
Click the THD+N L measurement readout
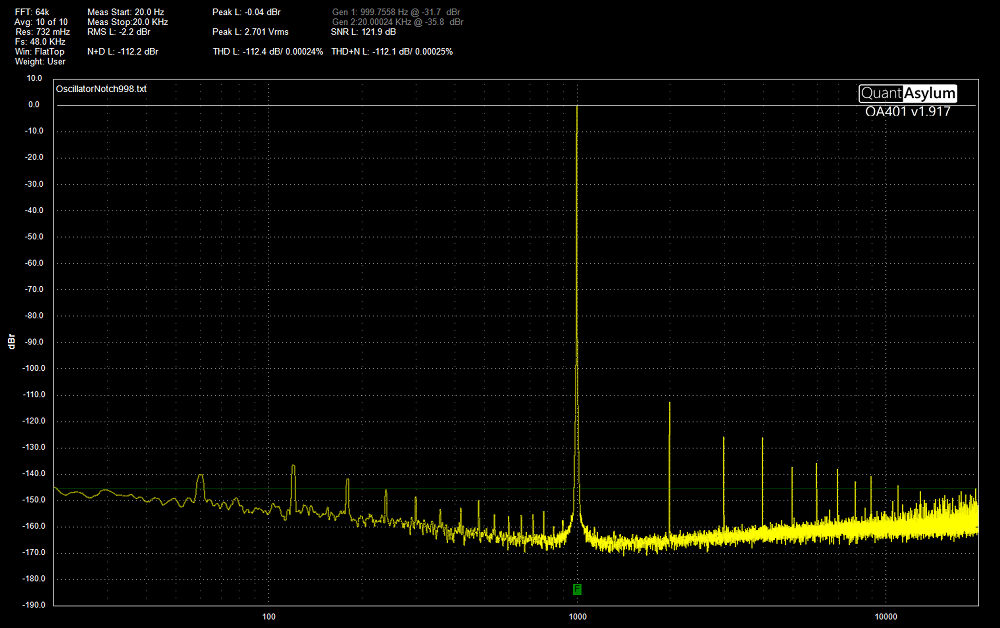391,51
